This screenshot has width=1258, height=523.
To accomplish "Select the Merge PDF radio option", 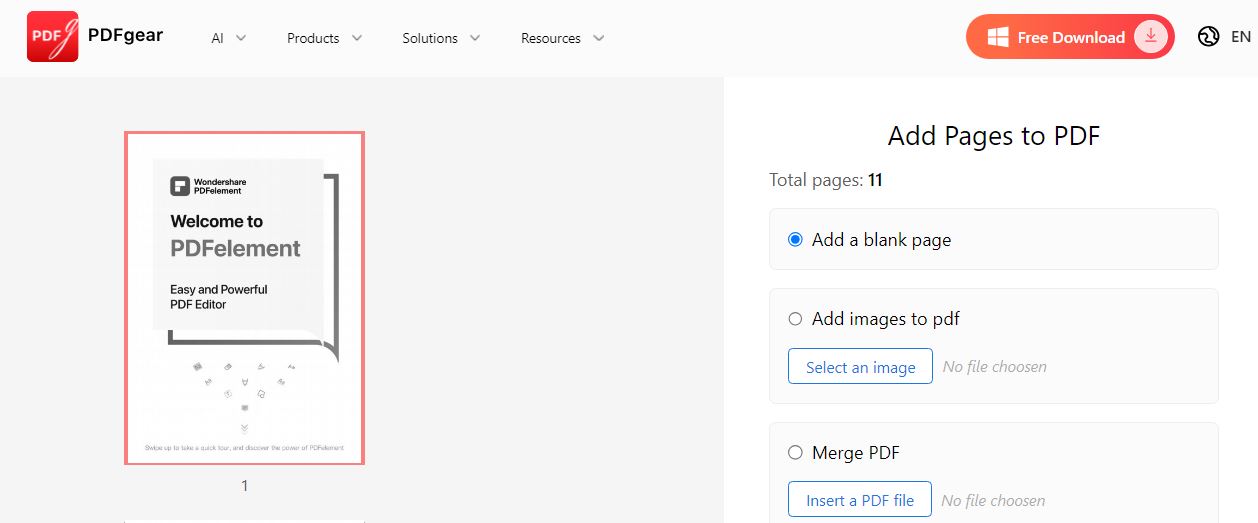I will click(x=795, y=453).
